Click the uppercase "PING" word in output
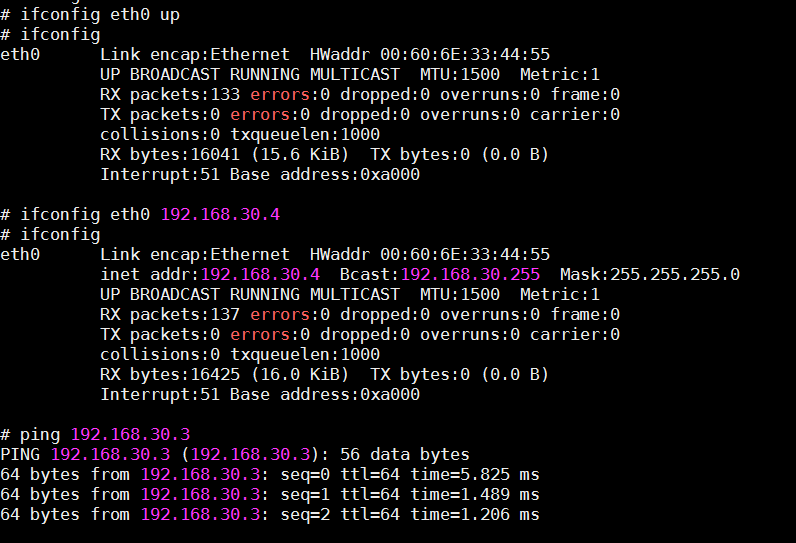796x543 pixels. (20, 455)
